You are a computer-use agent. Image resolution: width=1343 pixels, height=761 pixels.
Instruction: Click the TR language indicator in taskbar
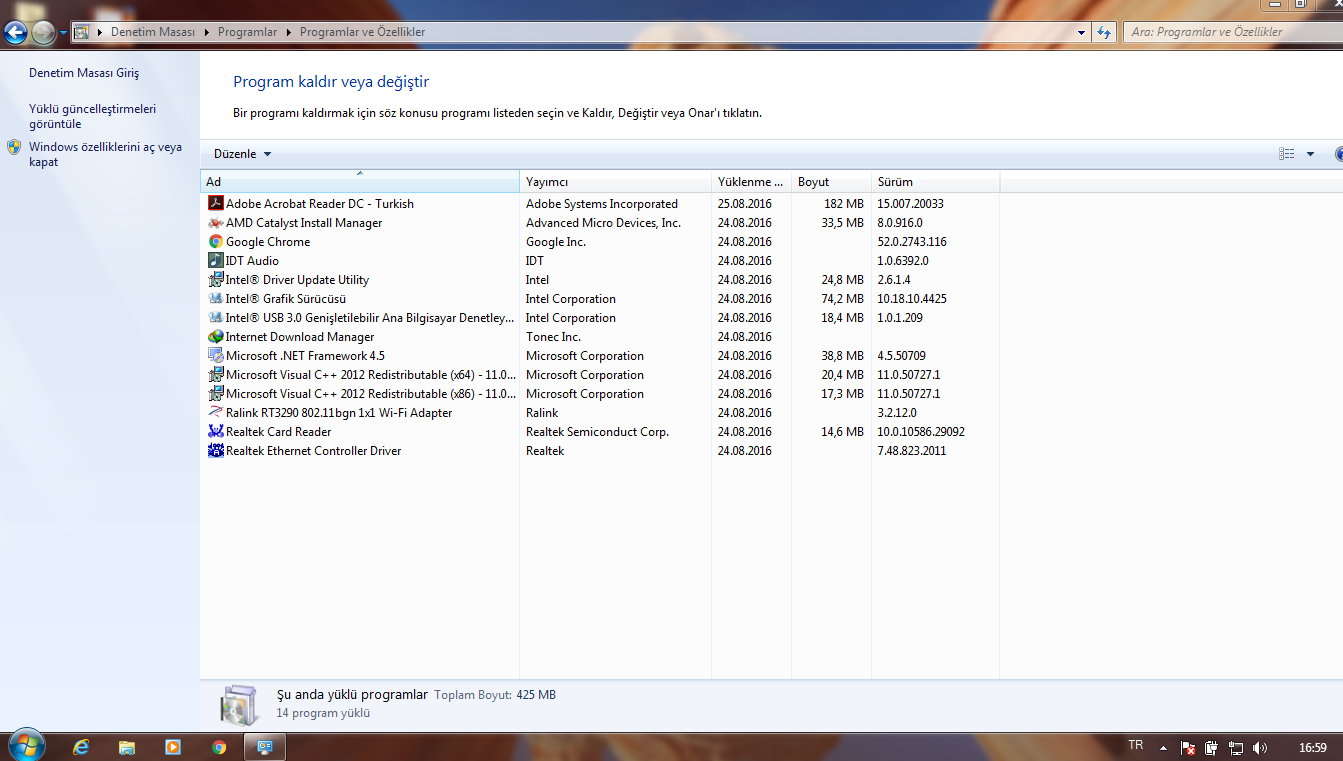(1135, 745)
